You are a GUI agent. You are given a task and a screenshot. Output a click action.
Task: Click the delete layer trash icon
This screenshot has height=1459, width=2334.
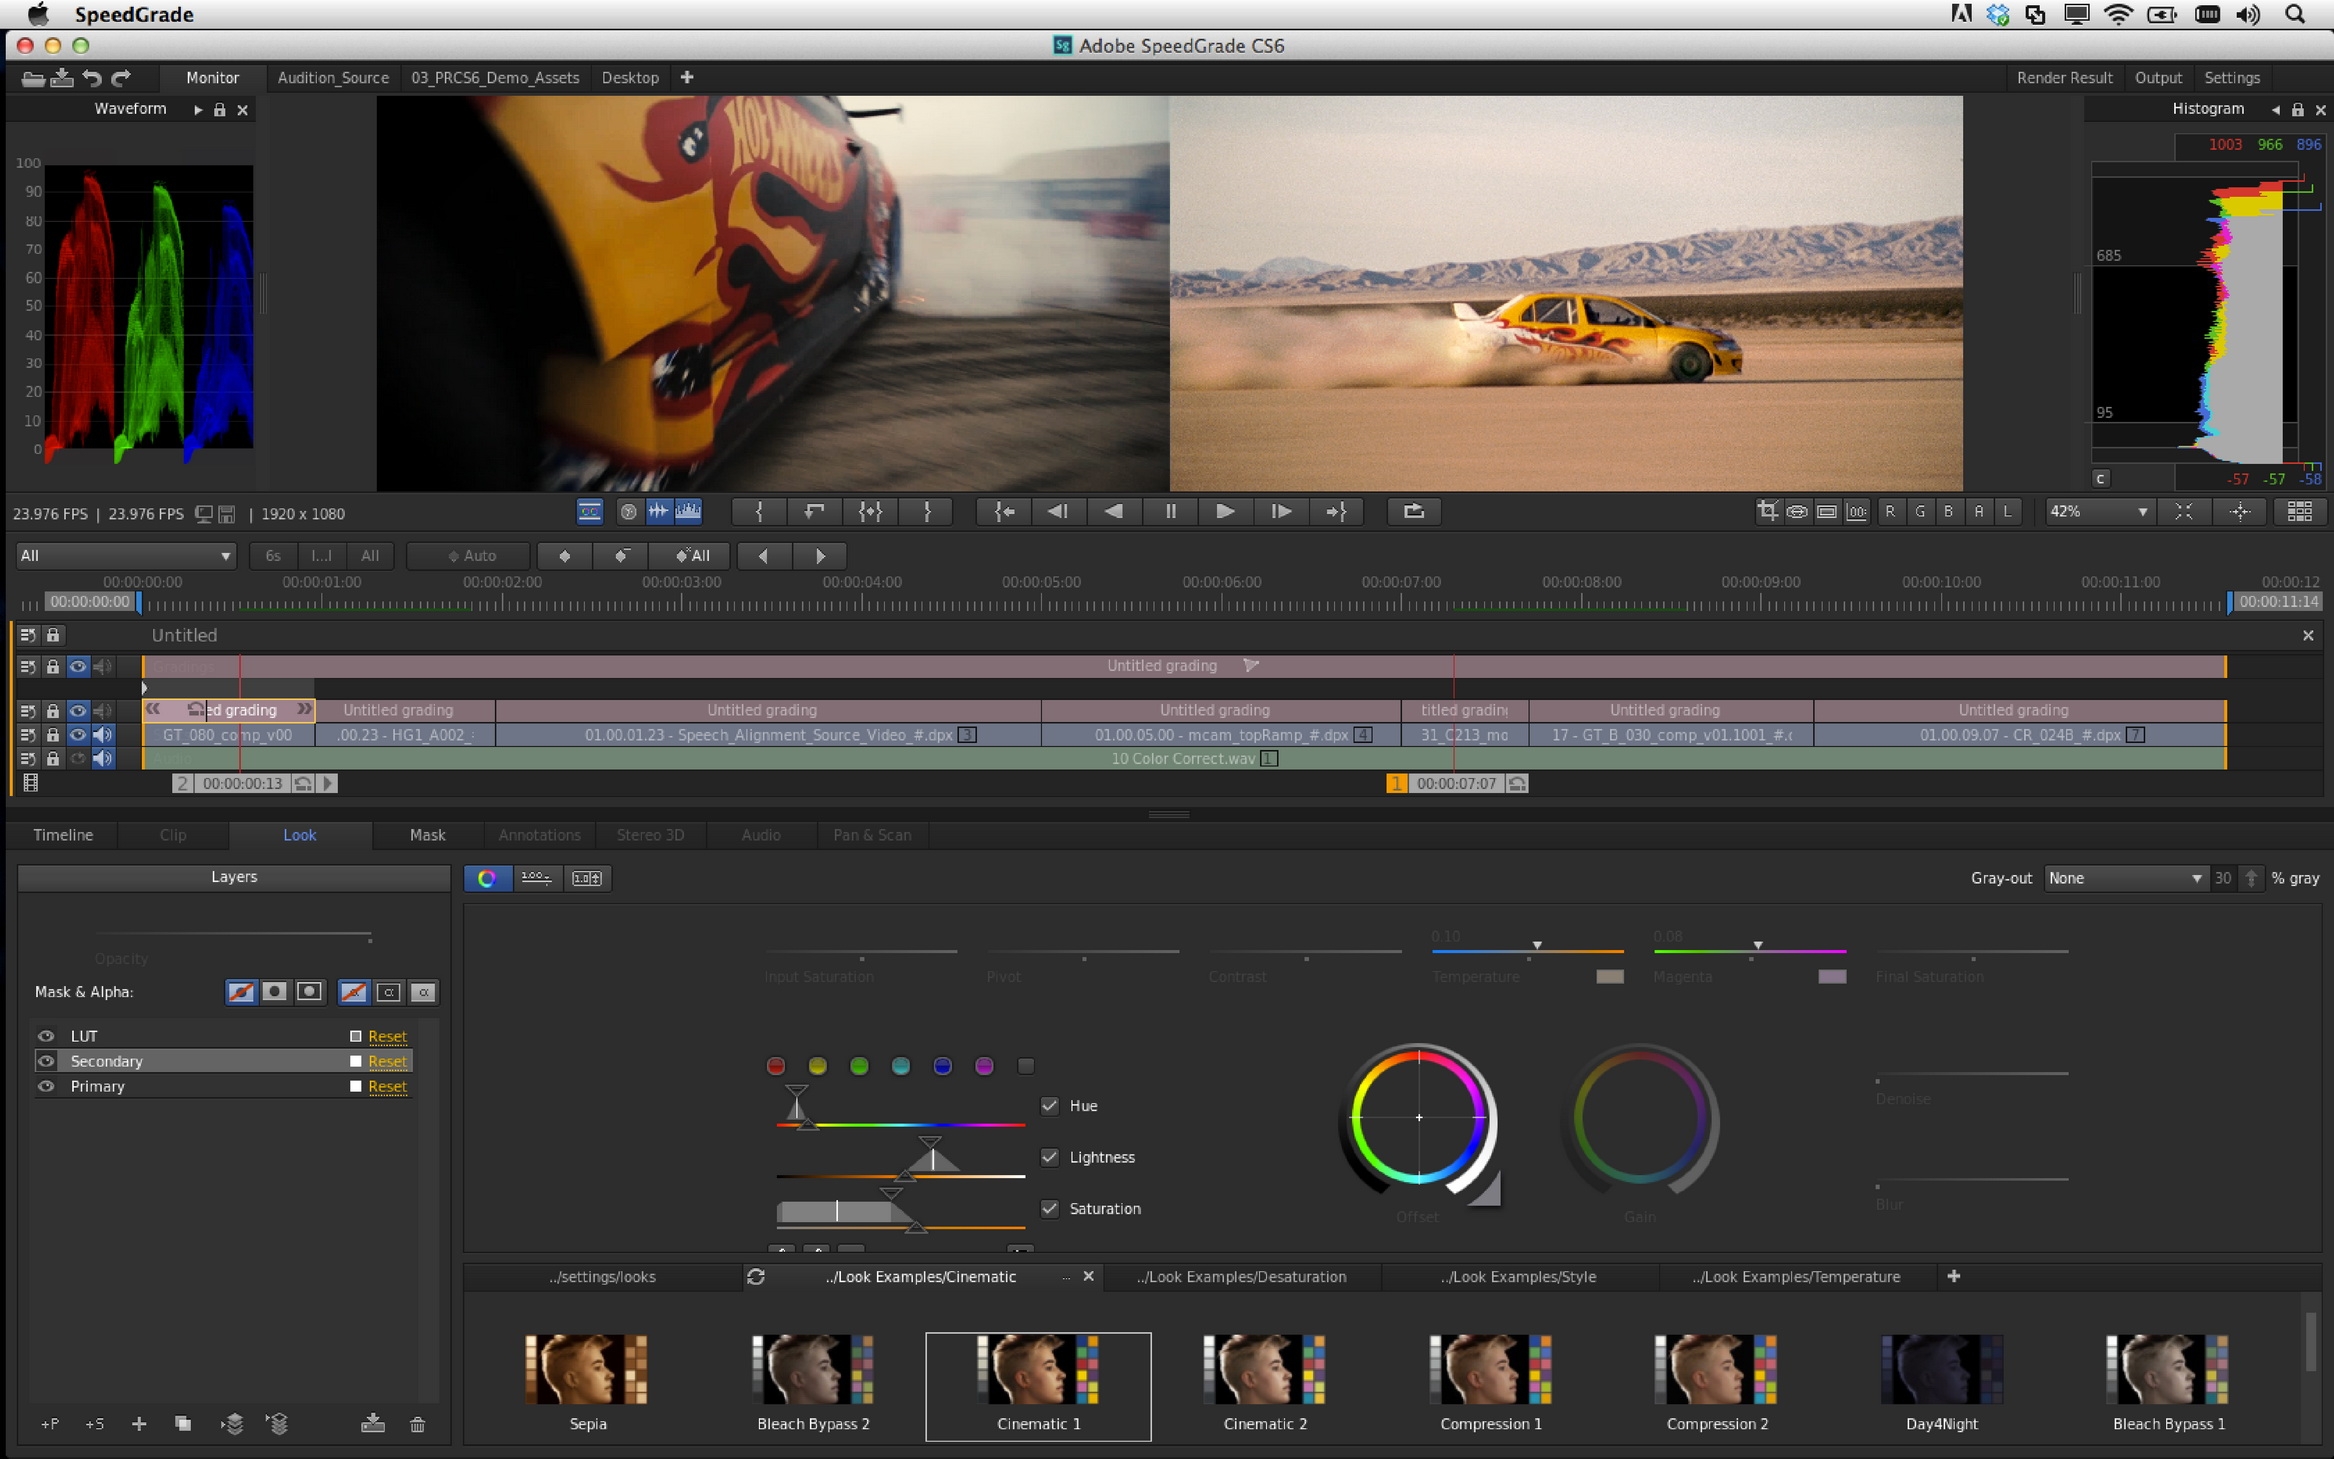[x=417, y=1423]
